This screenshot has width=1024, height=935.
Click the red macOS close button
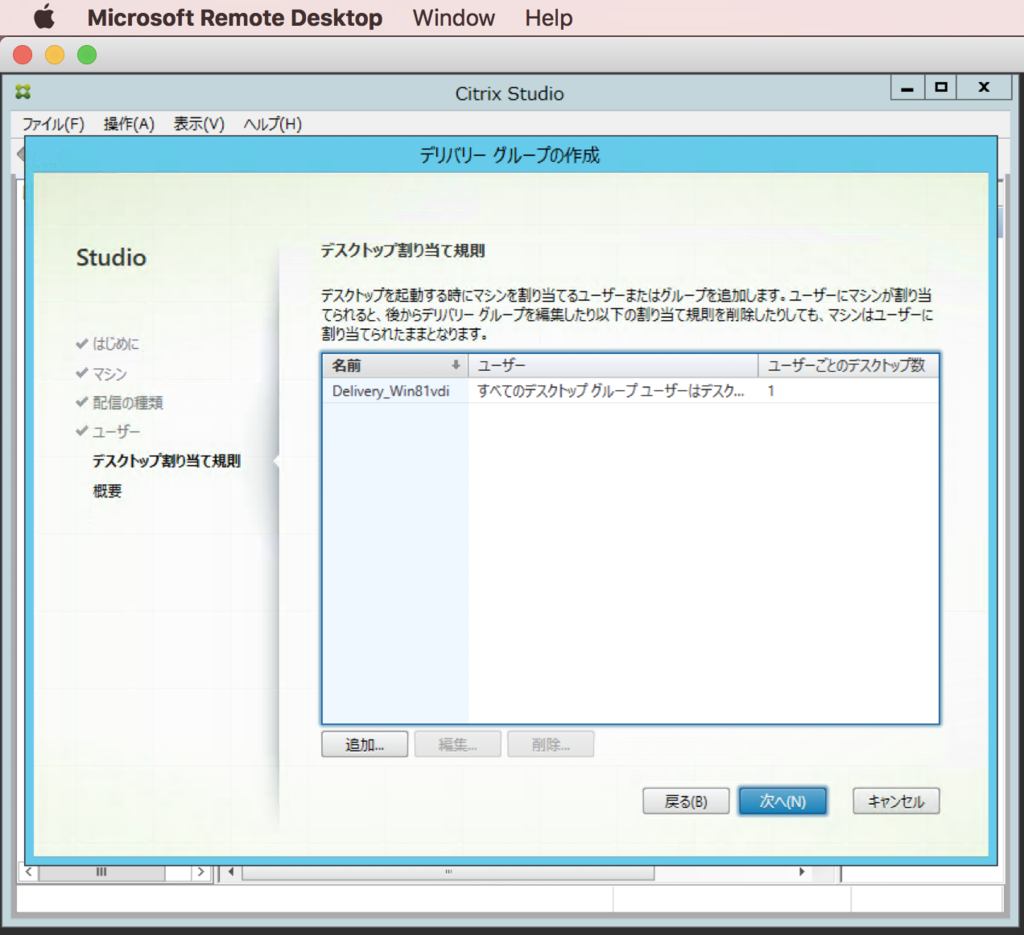click(x=23, y=55)
